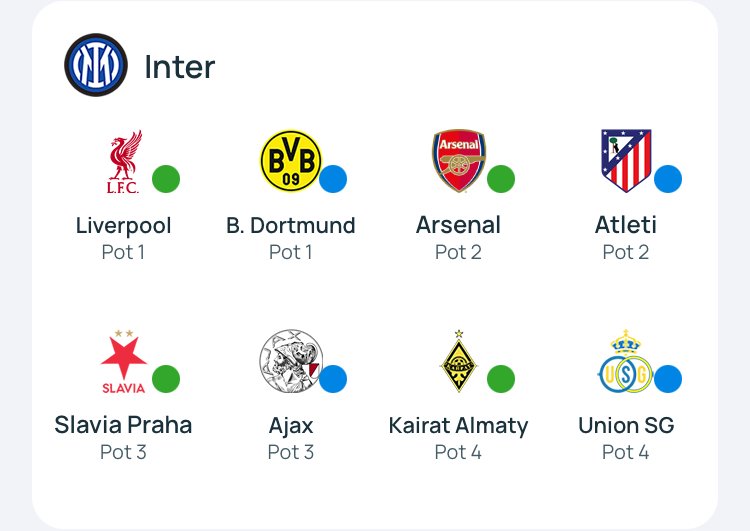Viewport: 750px width, 531px height.
Task: Click the Inter club crest
Action: pyautogui.click(x=96, y=65)
